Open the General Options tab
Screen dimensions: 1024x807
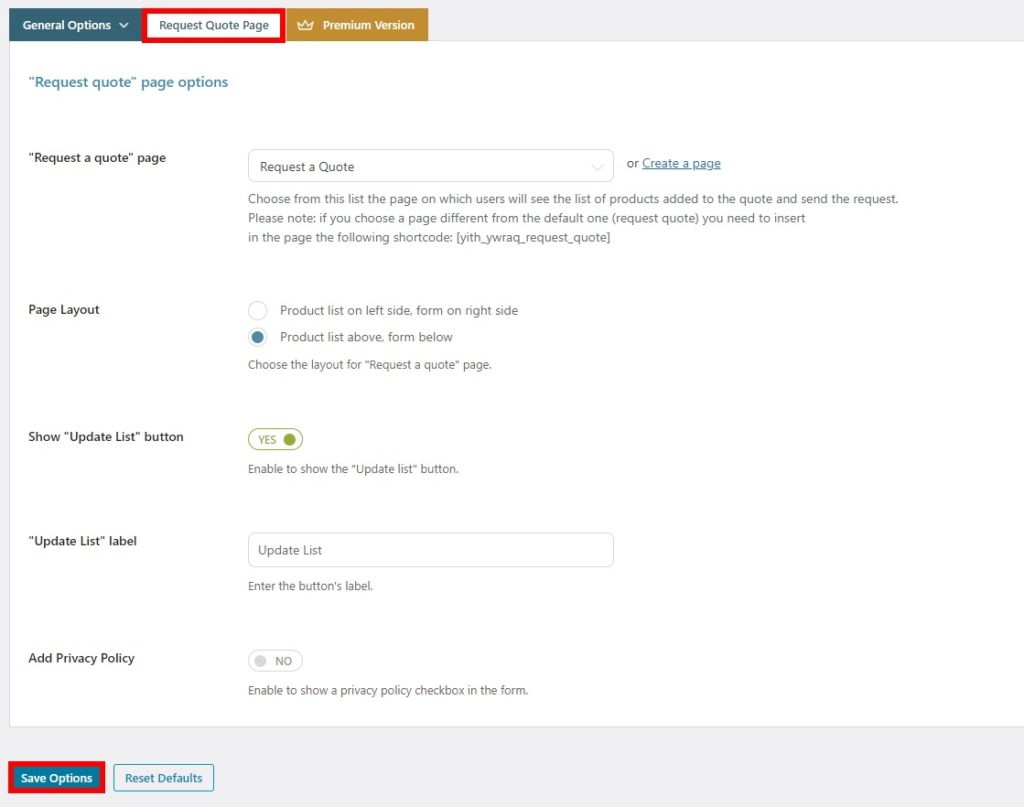75,25
